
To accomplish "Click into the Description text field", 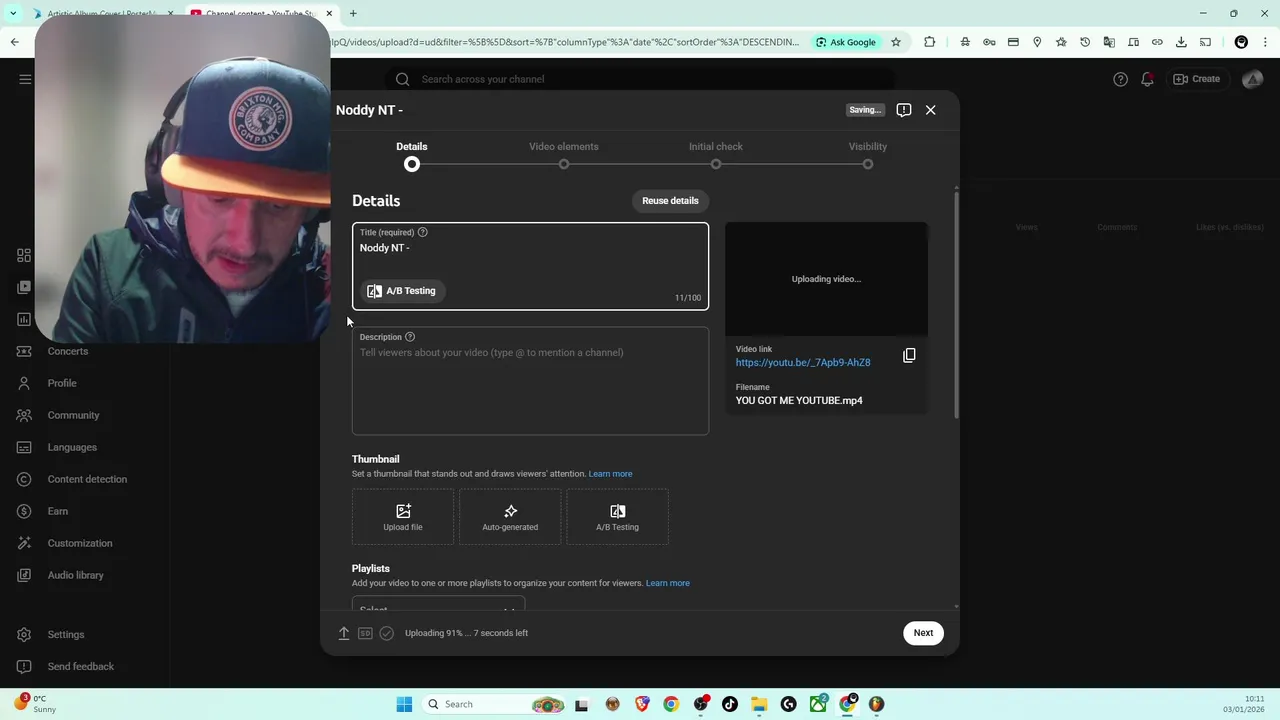I will (x=530, y=381).
